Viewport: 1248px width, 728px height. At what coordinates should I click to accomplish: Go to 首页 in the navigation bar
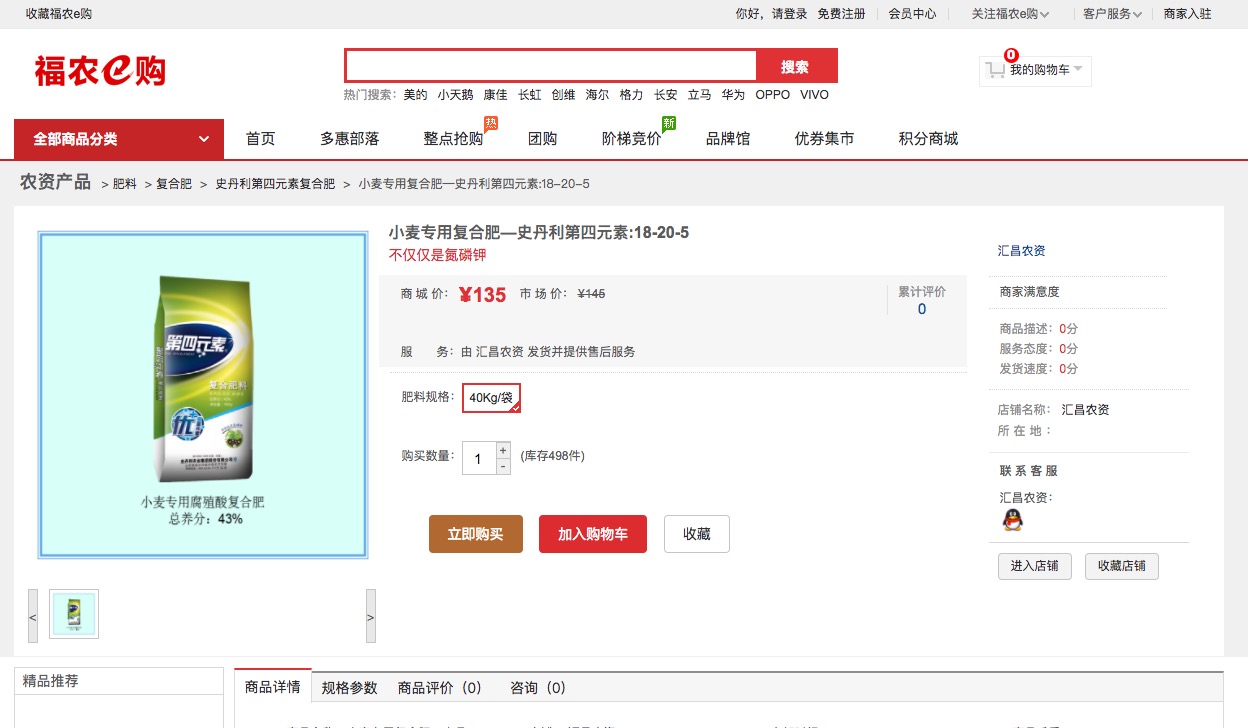click(x=260, y=139)
